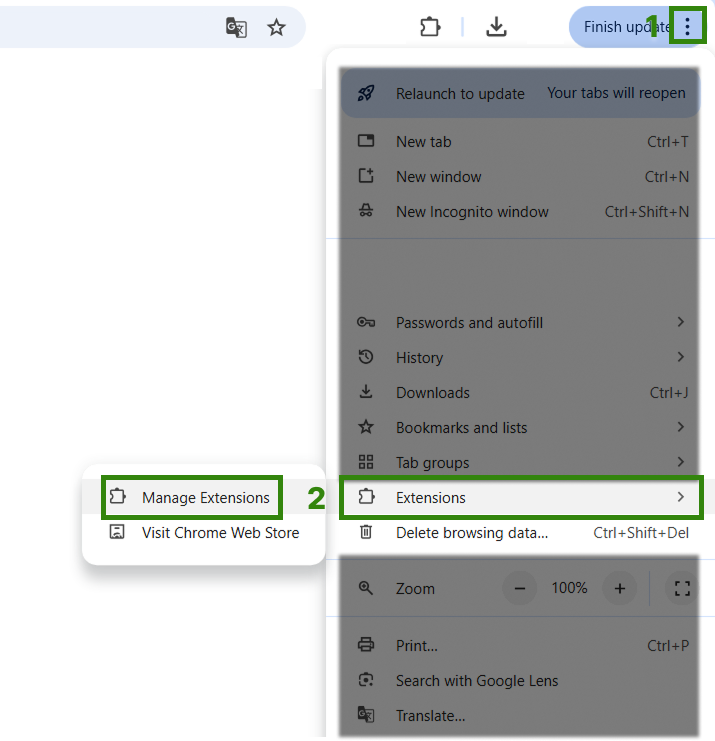
Task: Expand the Passwords and autofill chevron
Action: [x=681, y=322]
